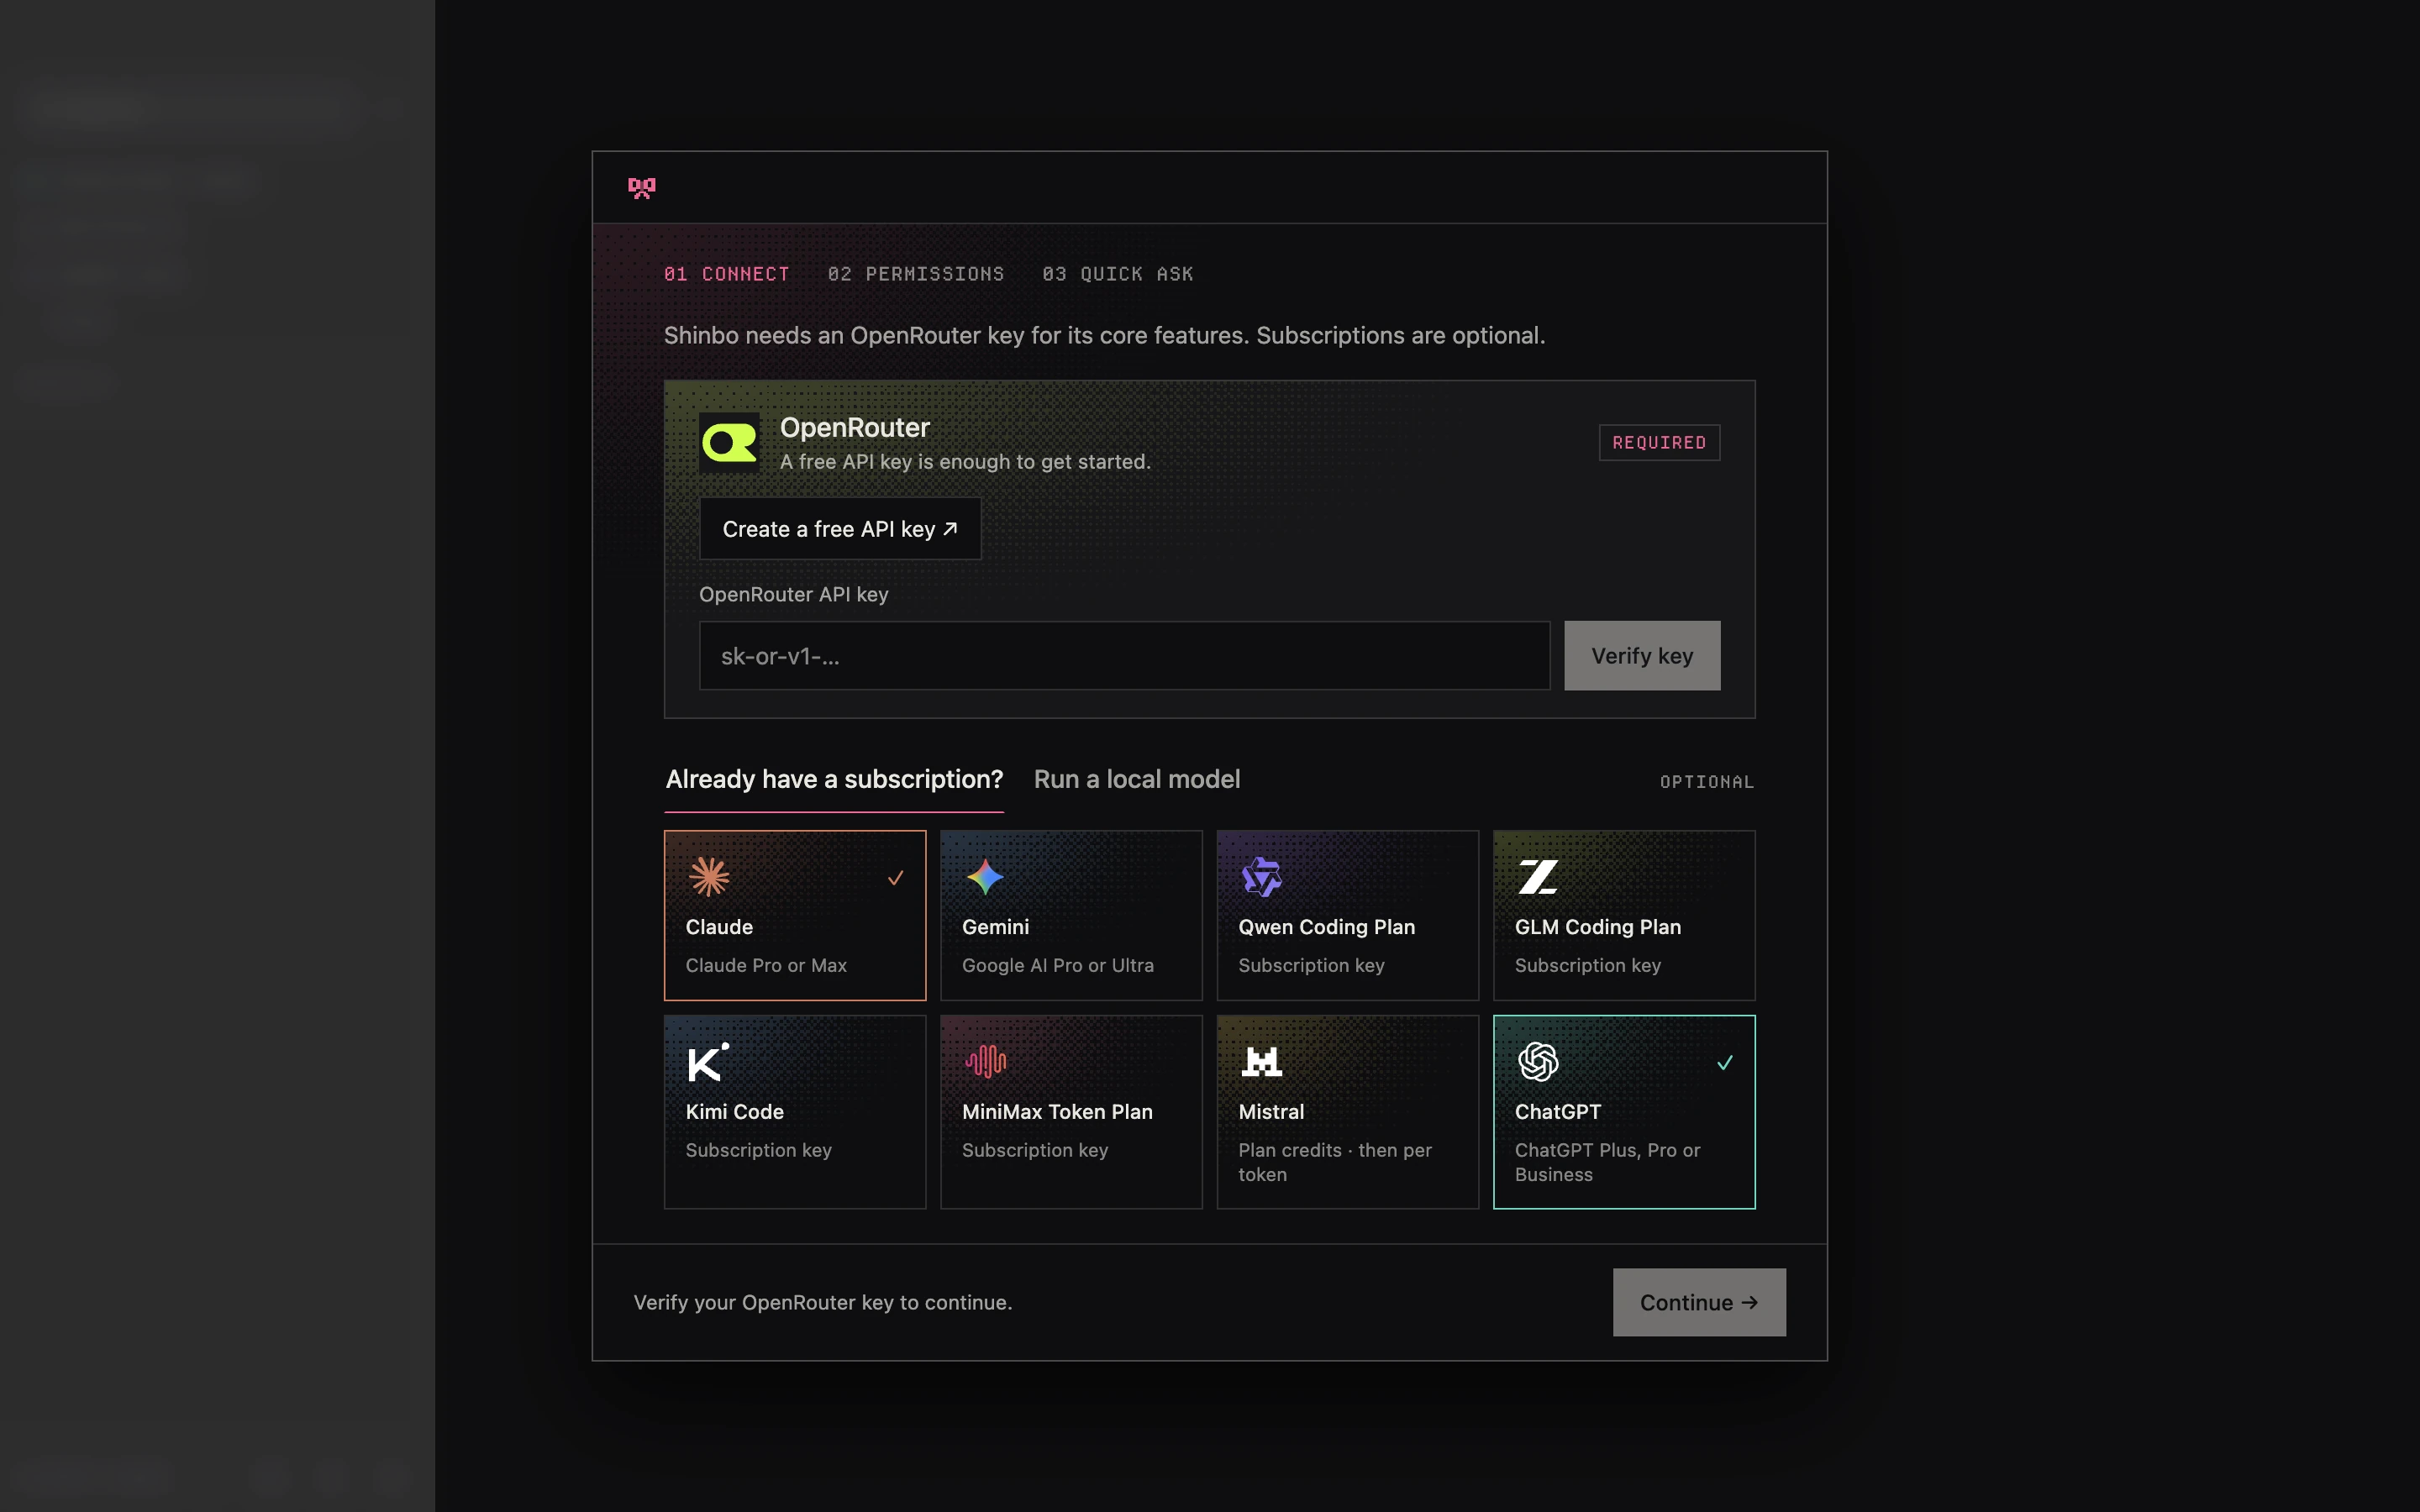Click the OpenRouter logo icon
Image resolution: width=2420 pixels, height=1512 pixels.
click(x=729, y=442)
